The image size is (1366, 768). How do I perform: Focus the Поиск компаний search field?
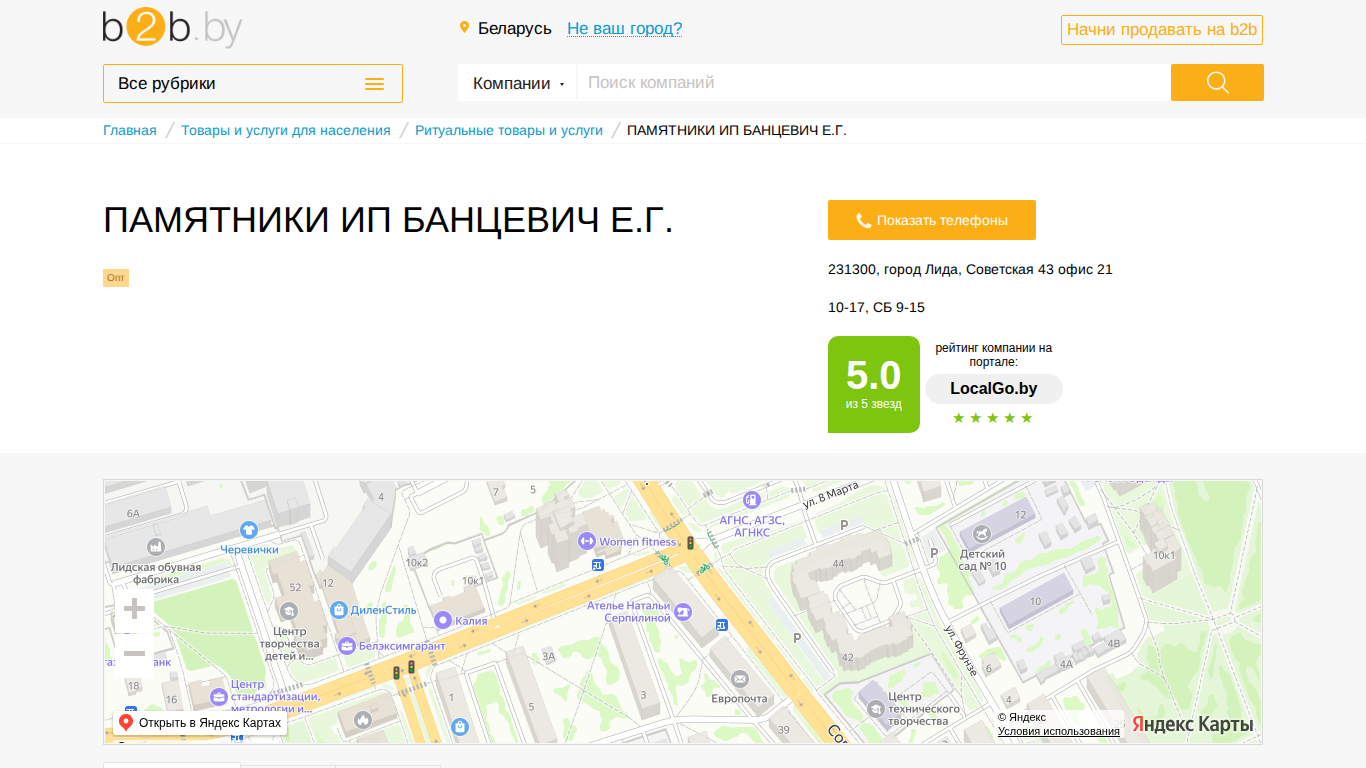click(x=873, y=83)
